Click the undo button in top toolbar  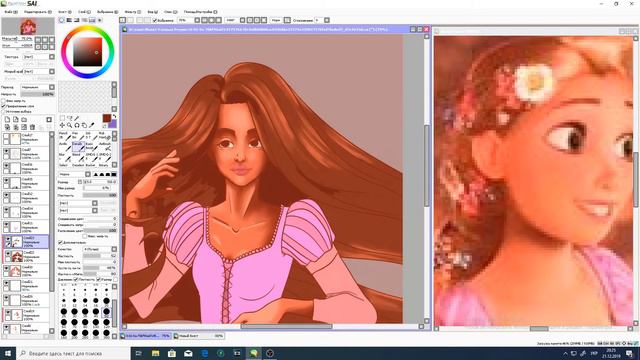click(122, 20)
